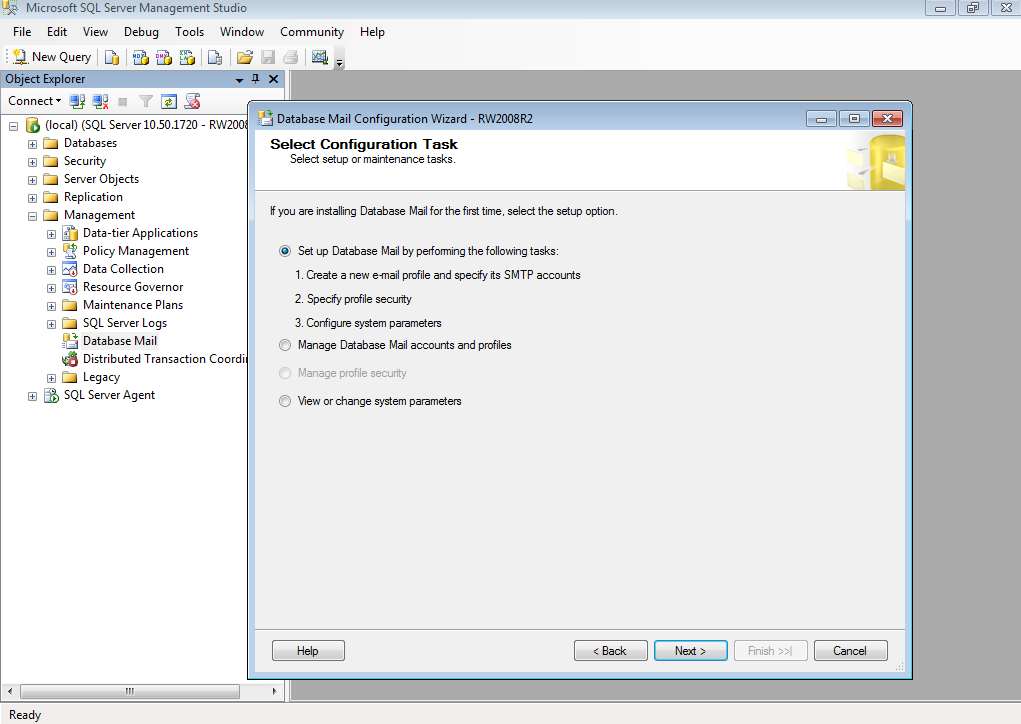Image resolution: width=1021 pixels, height=724 pixels.
Task: Click the 'Finish >>|' button
Action: tap(770, 650)
